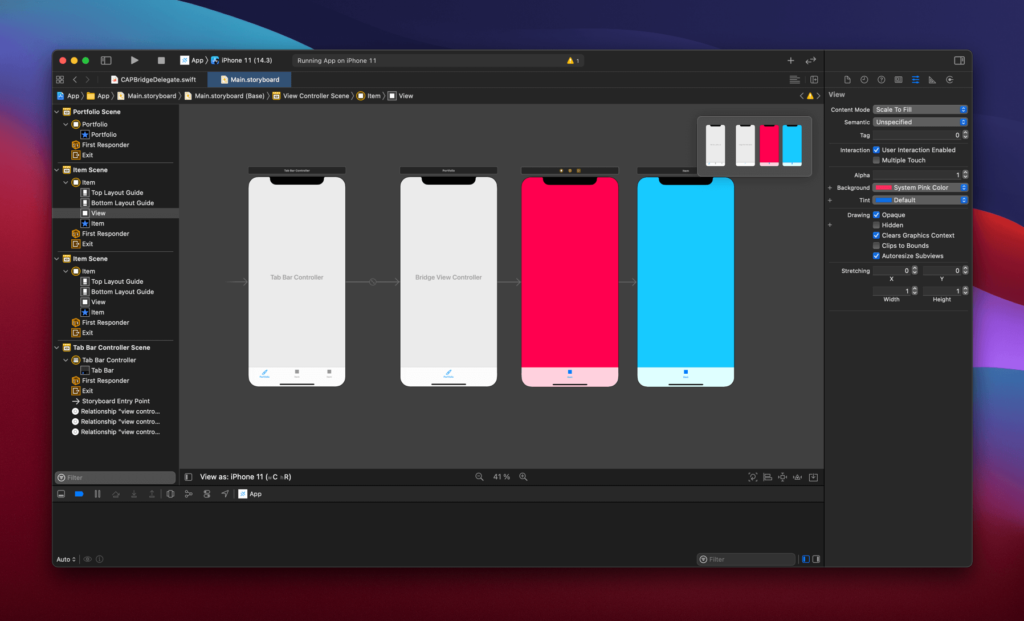Screen dimensions: 1024x621
Task: Click the Run (play) button in toolbar
Action: coord(134,61)
